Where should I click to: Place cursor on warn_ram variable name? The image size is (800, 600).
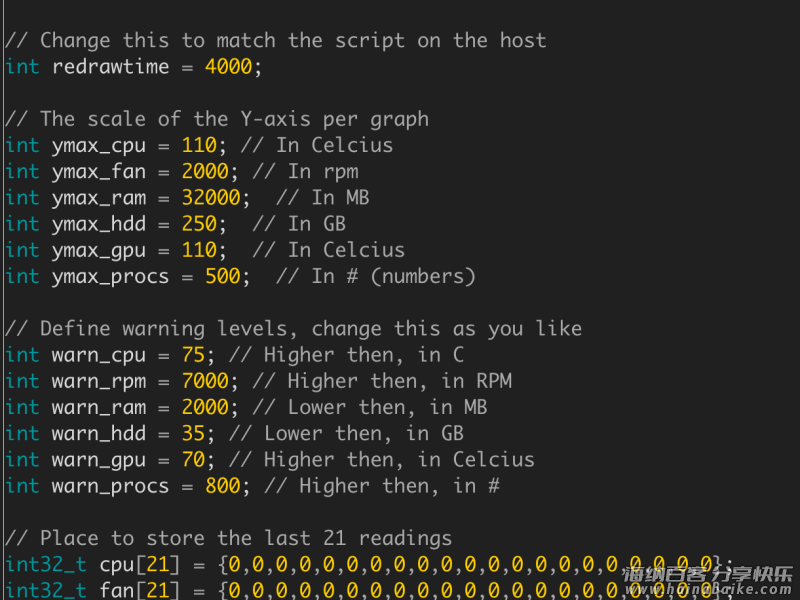(x=98, y=407)
